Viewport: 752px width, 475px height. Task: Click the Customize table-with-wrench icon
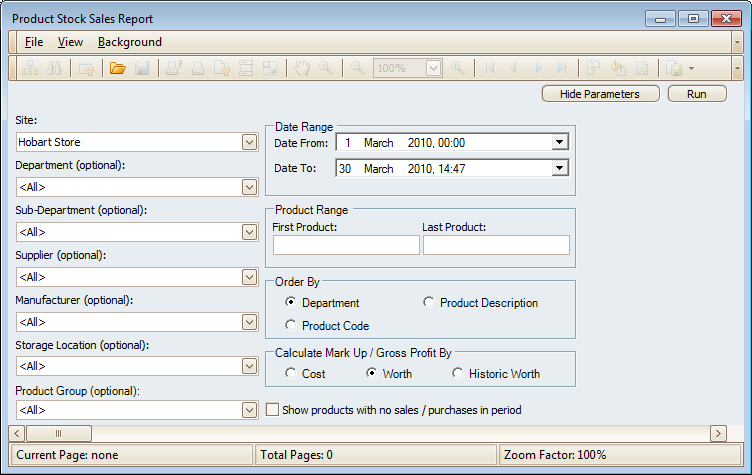point(87,68)
